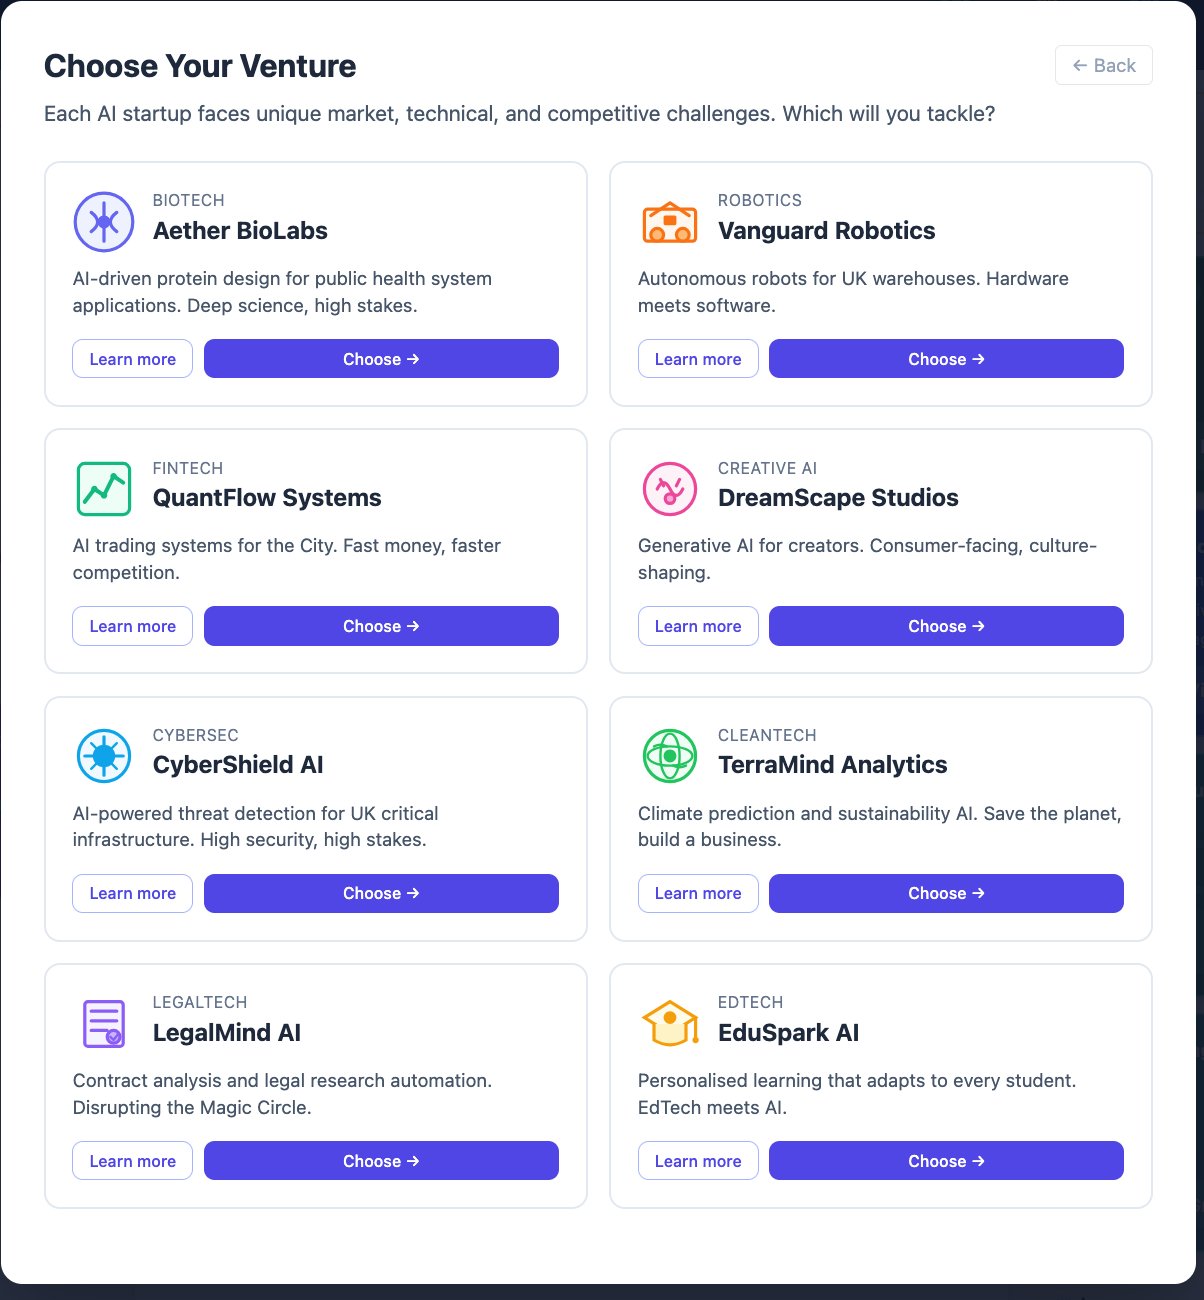Click the EduSpark AI graduation cap icon
1204x1300 pixels.
click(669, 1023)
